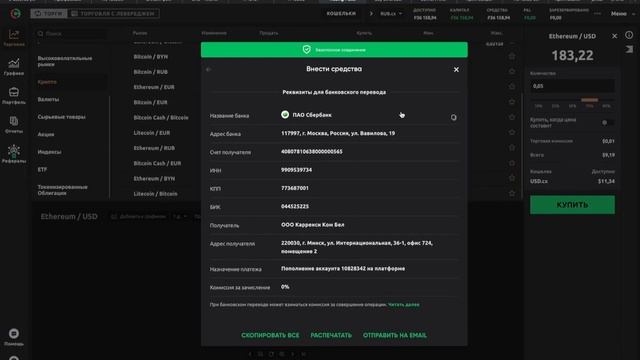
Task: Click the circular icon beside ПАО Сбербанк
Action: point(453,118)
